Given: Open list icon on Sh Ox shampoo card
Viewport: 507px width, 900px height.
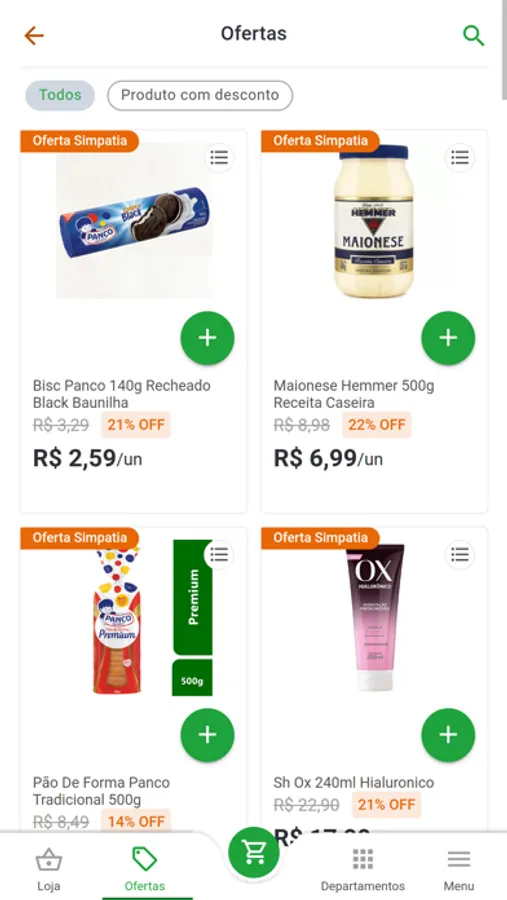Looking at the screenshot, I should click(x=459, y=554).
